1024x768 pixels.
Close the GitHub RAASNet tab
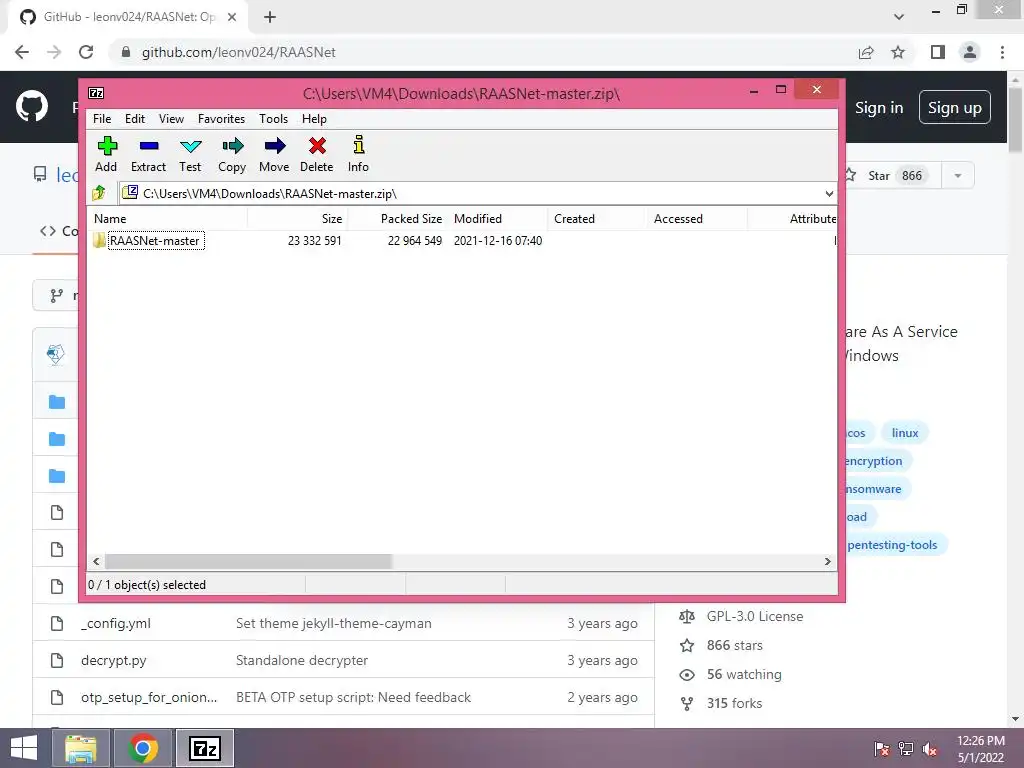pos(232,18)
